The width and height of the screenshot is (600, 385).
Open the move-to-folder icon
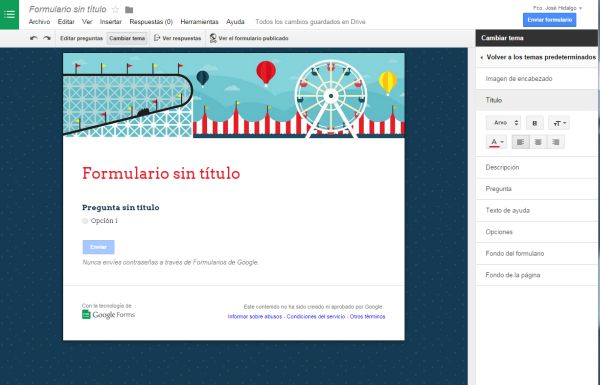(129, 10)
